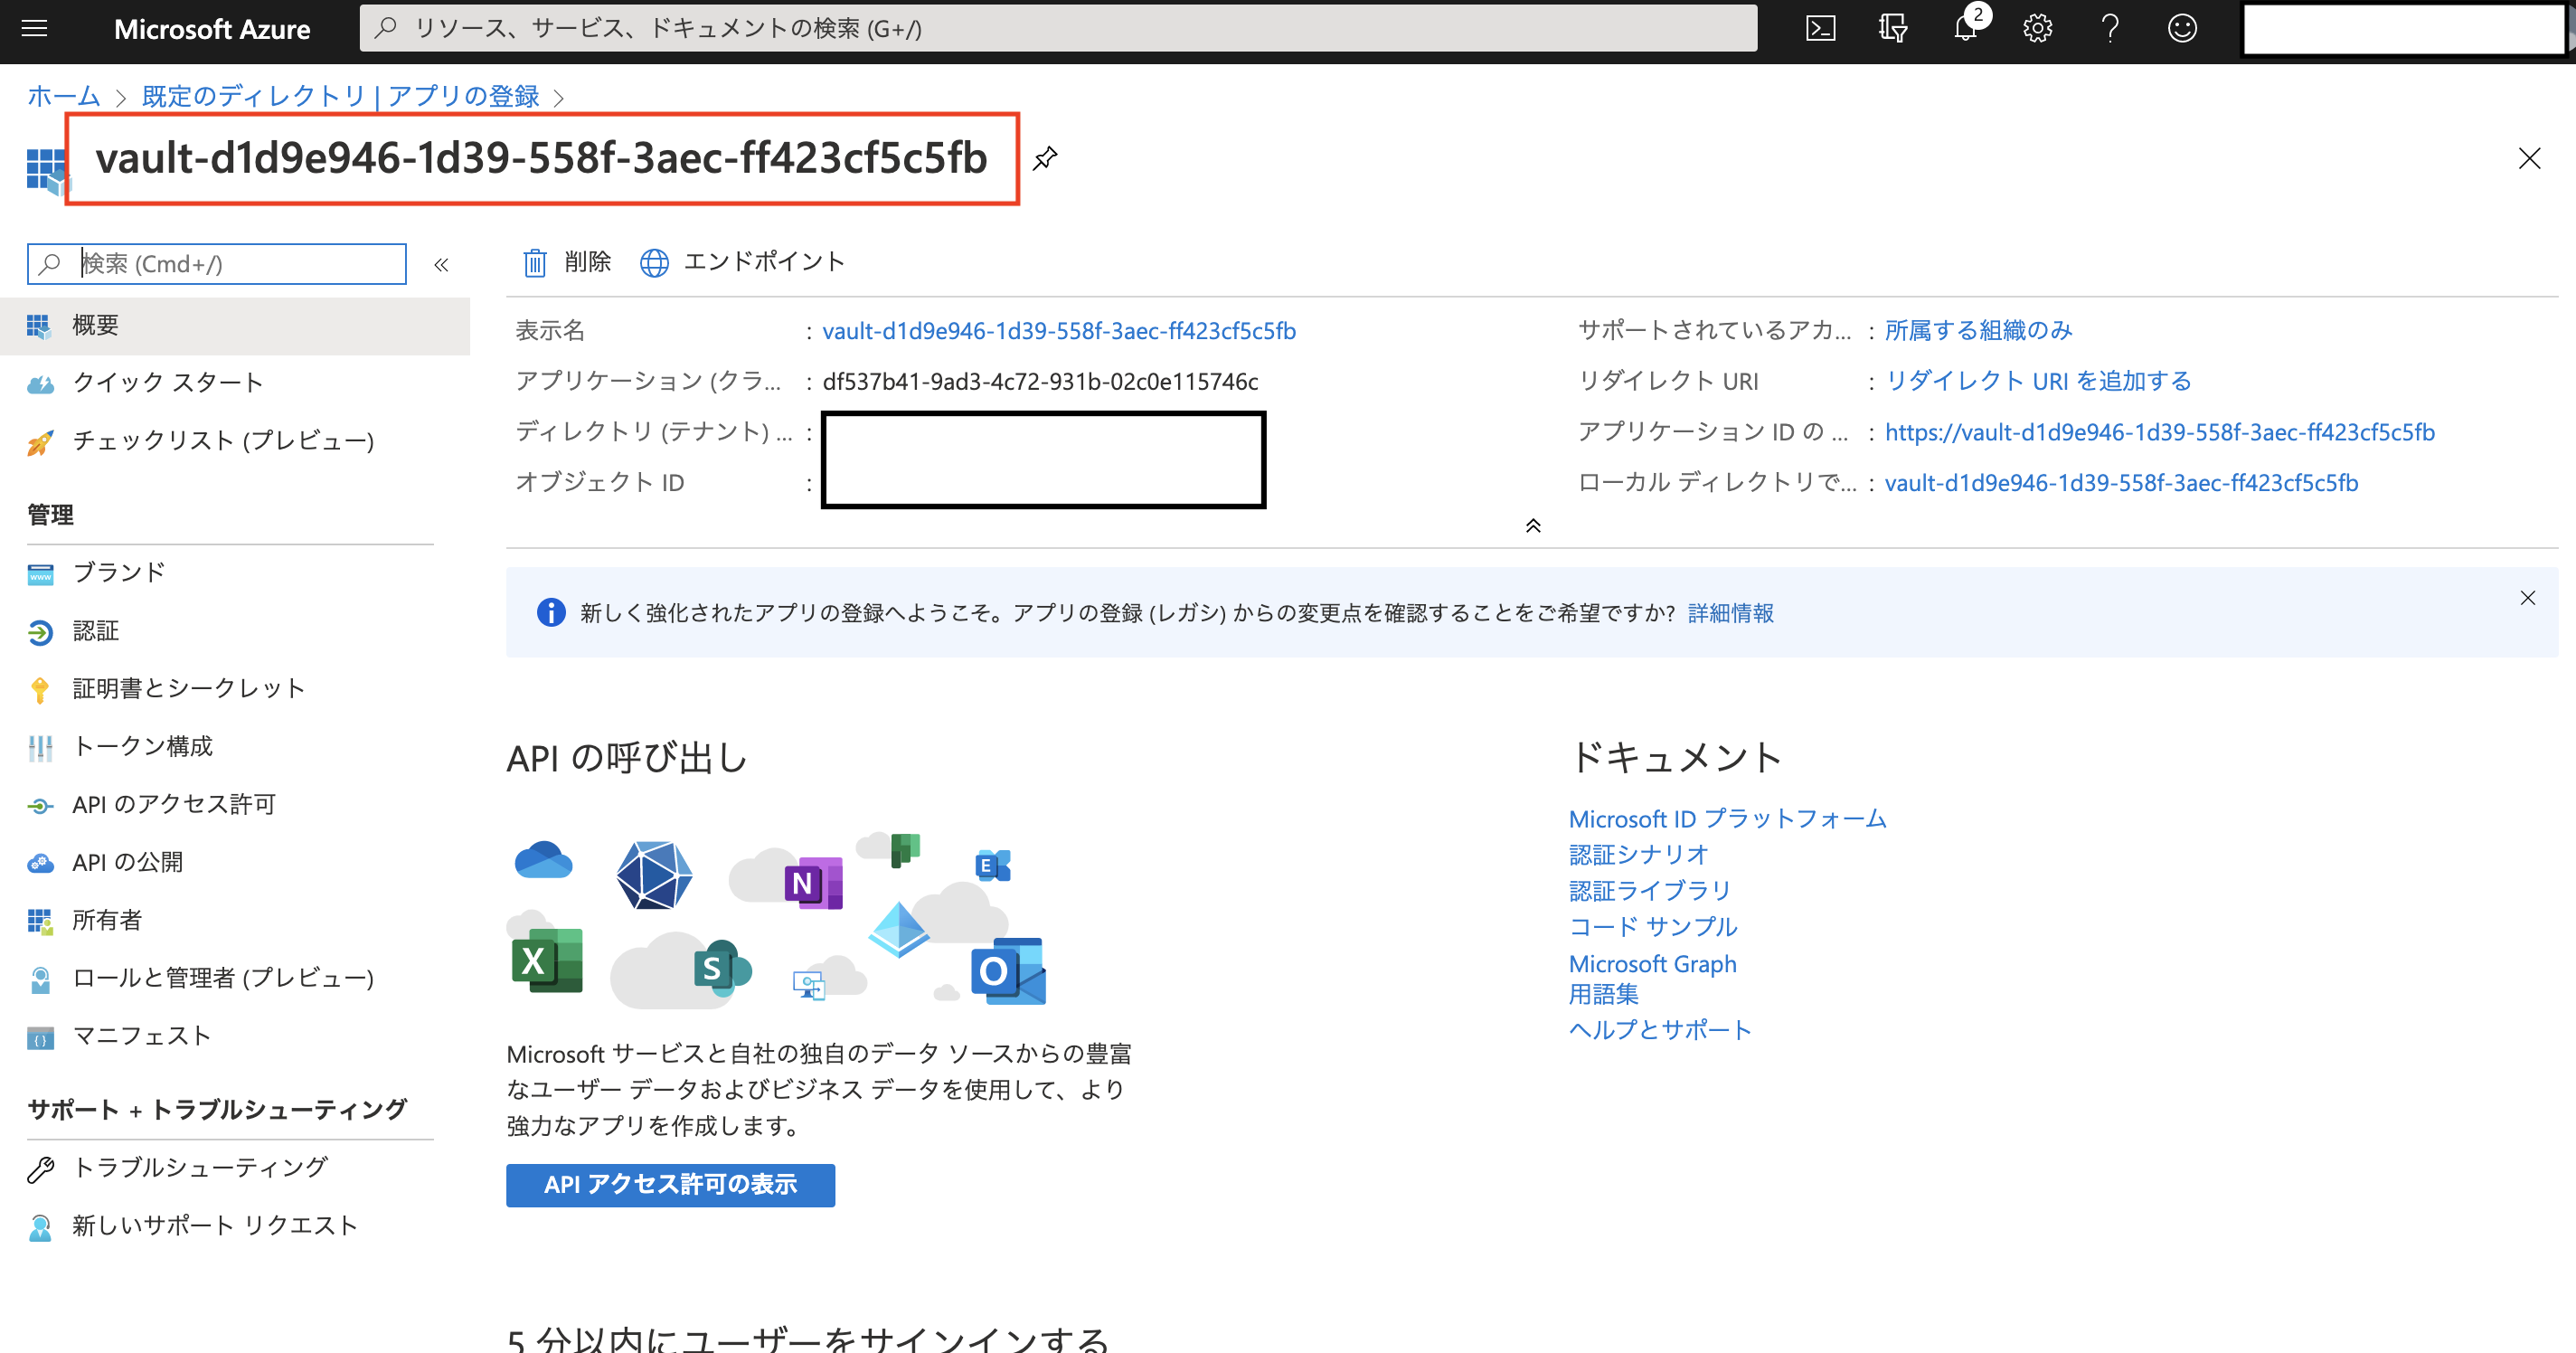
Task: Open コード サンプル doc link
Action: 1653,927
